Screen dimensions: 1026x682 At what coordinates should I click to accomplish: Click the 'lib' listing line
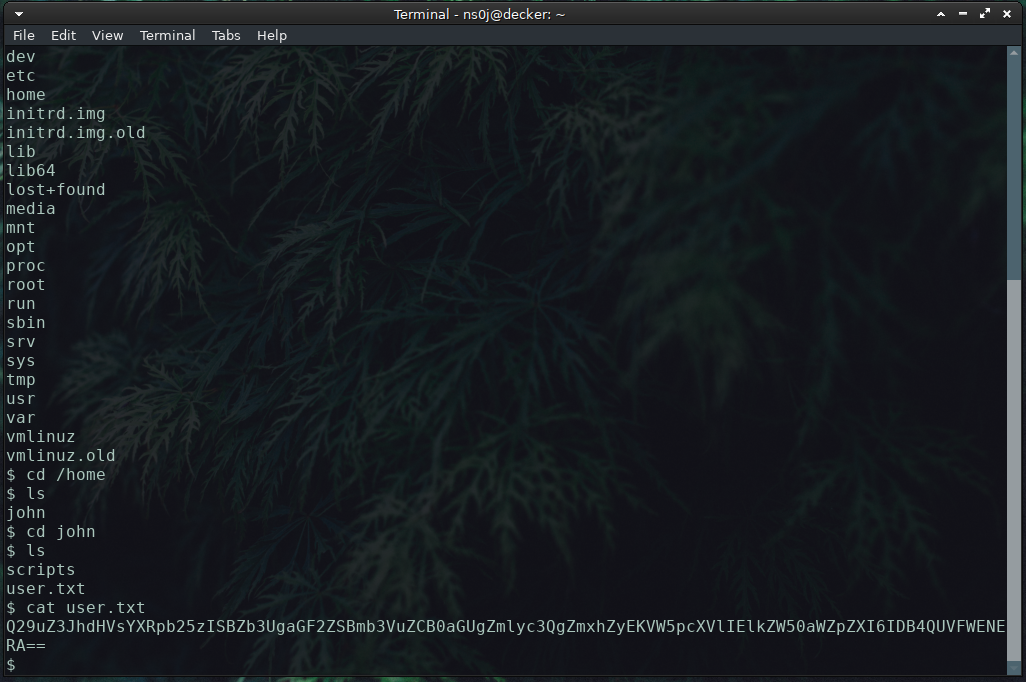point(20,152)
